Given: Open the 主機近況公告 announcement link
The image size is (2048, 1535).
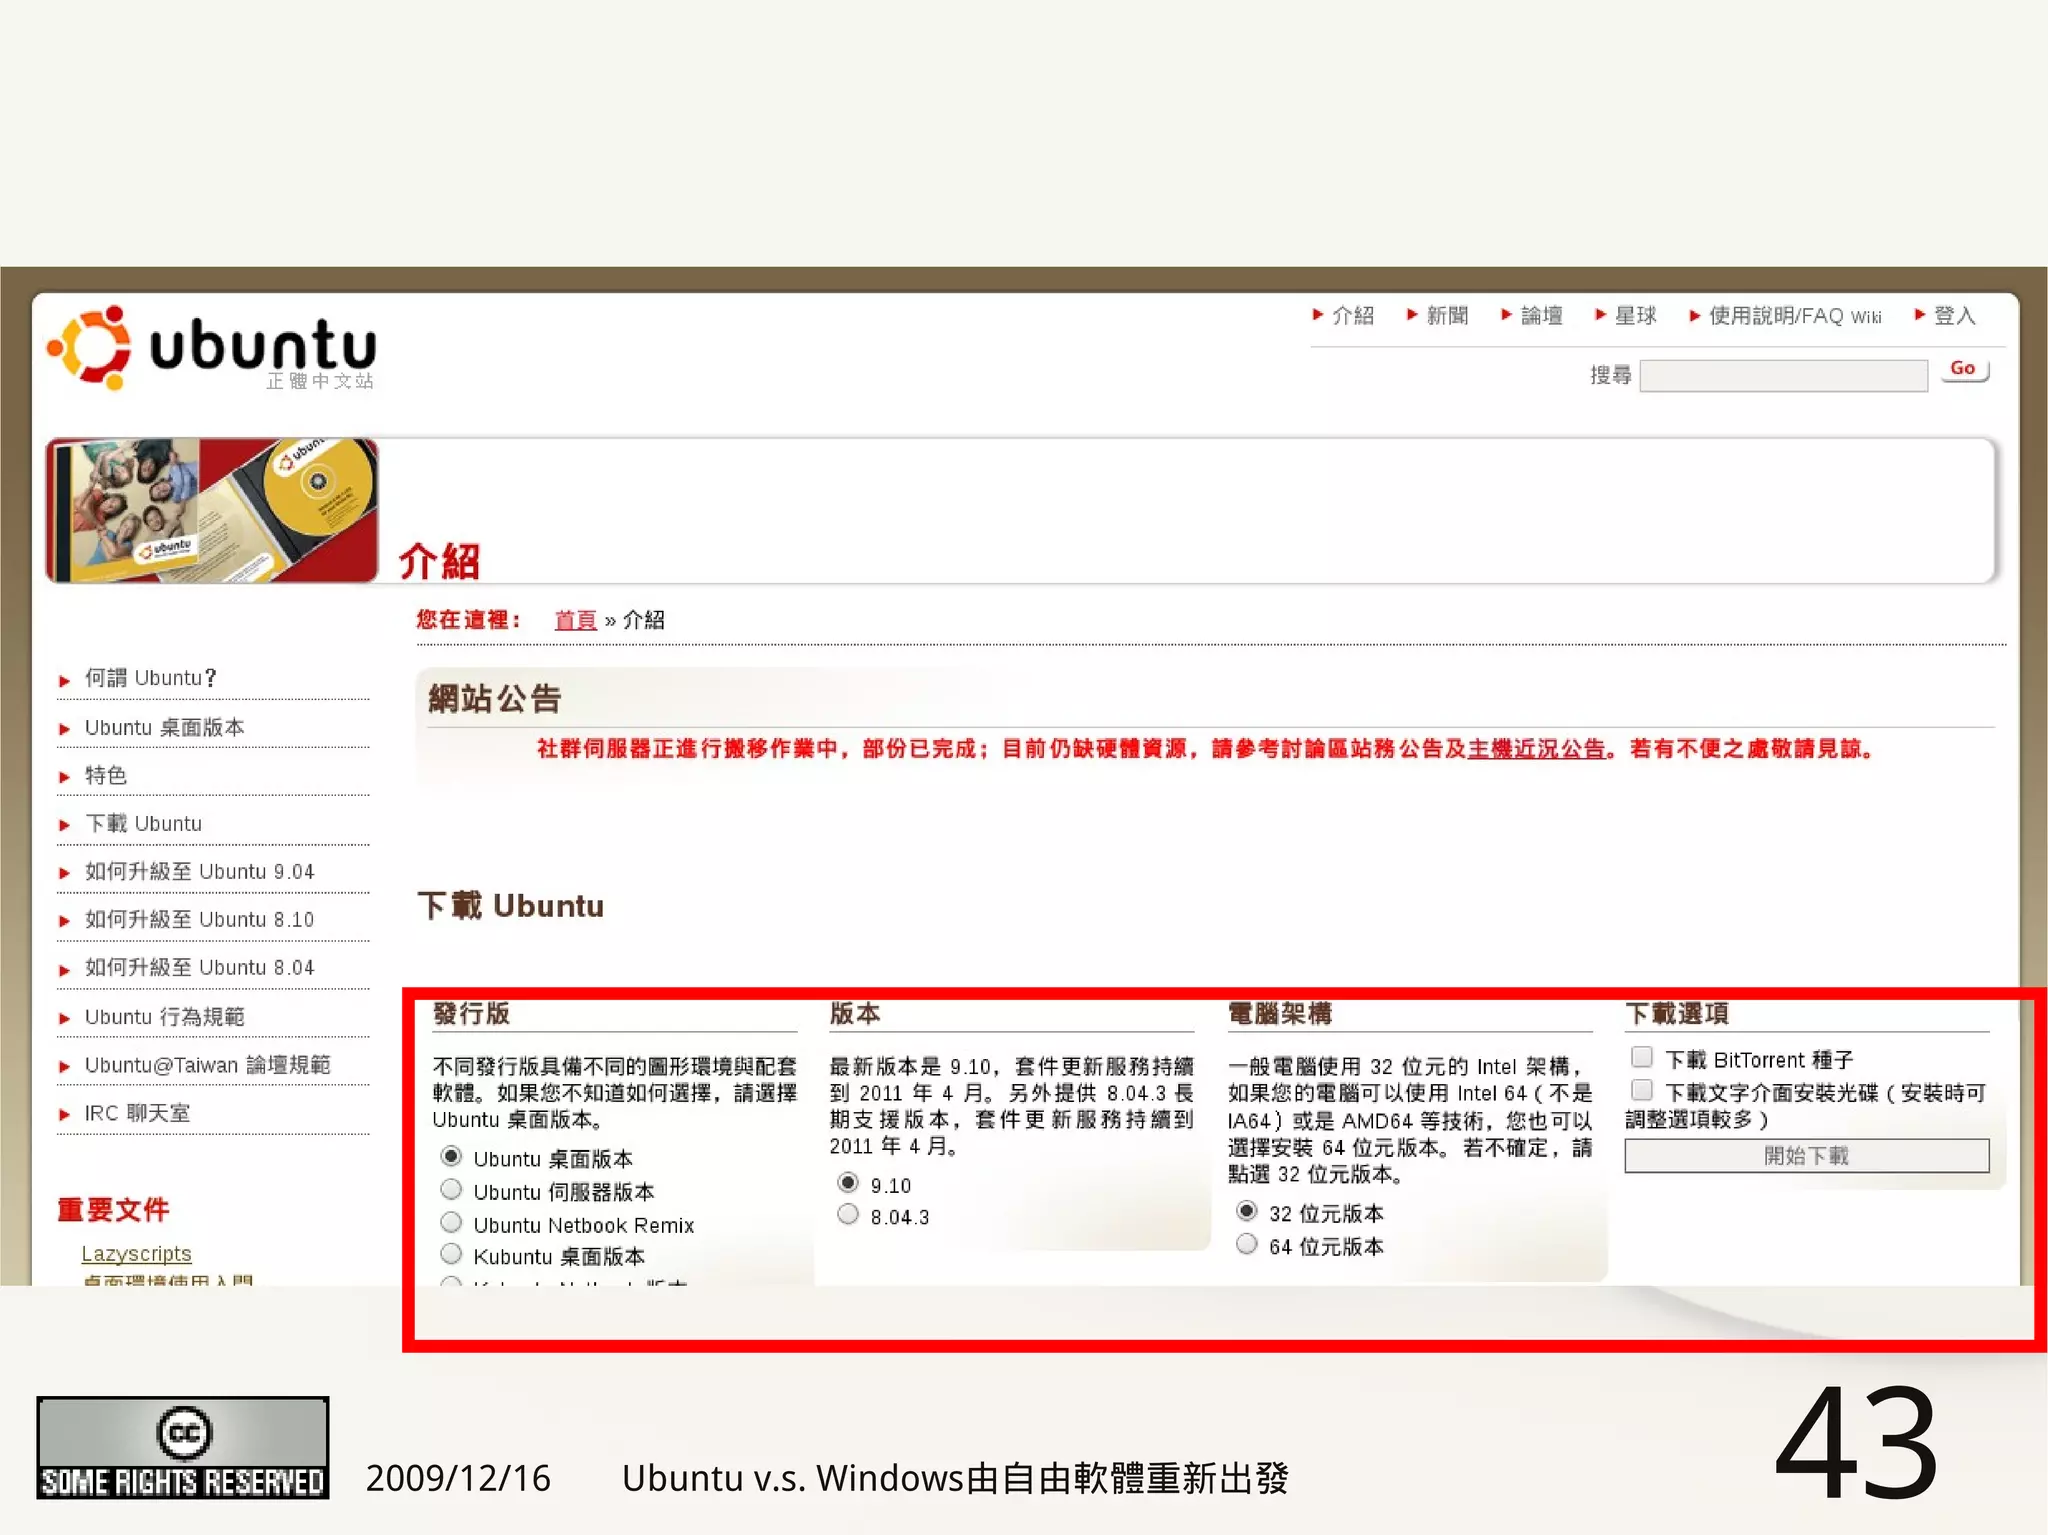Looking at the screenshot, I should [x=1535, y=749].
